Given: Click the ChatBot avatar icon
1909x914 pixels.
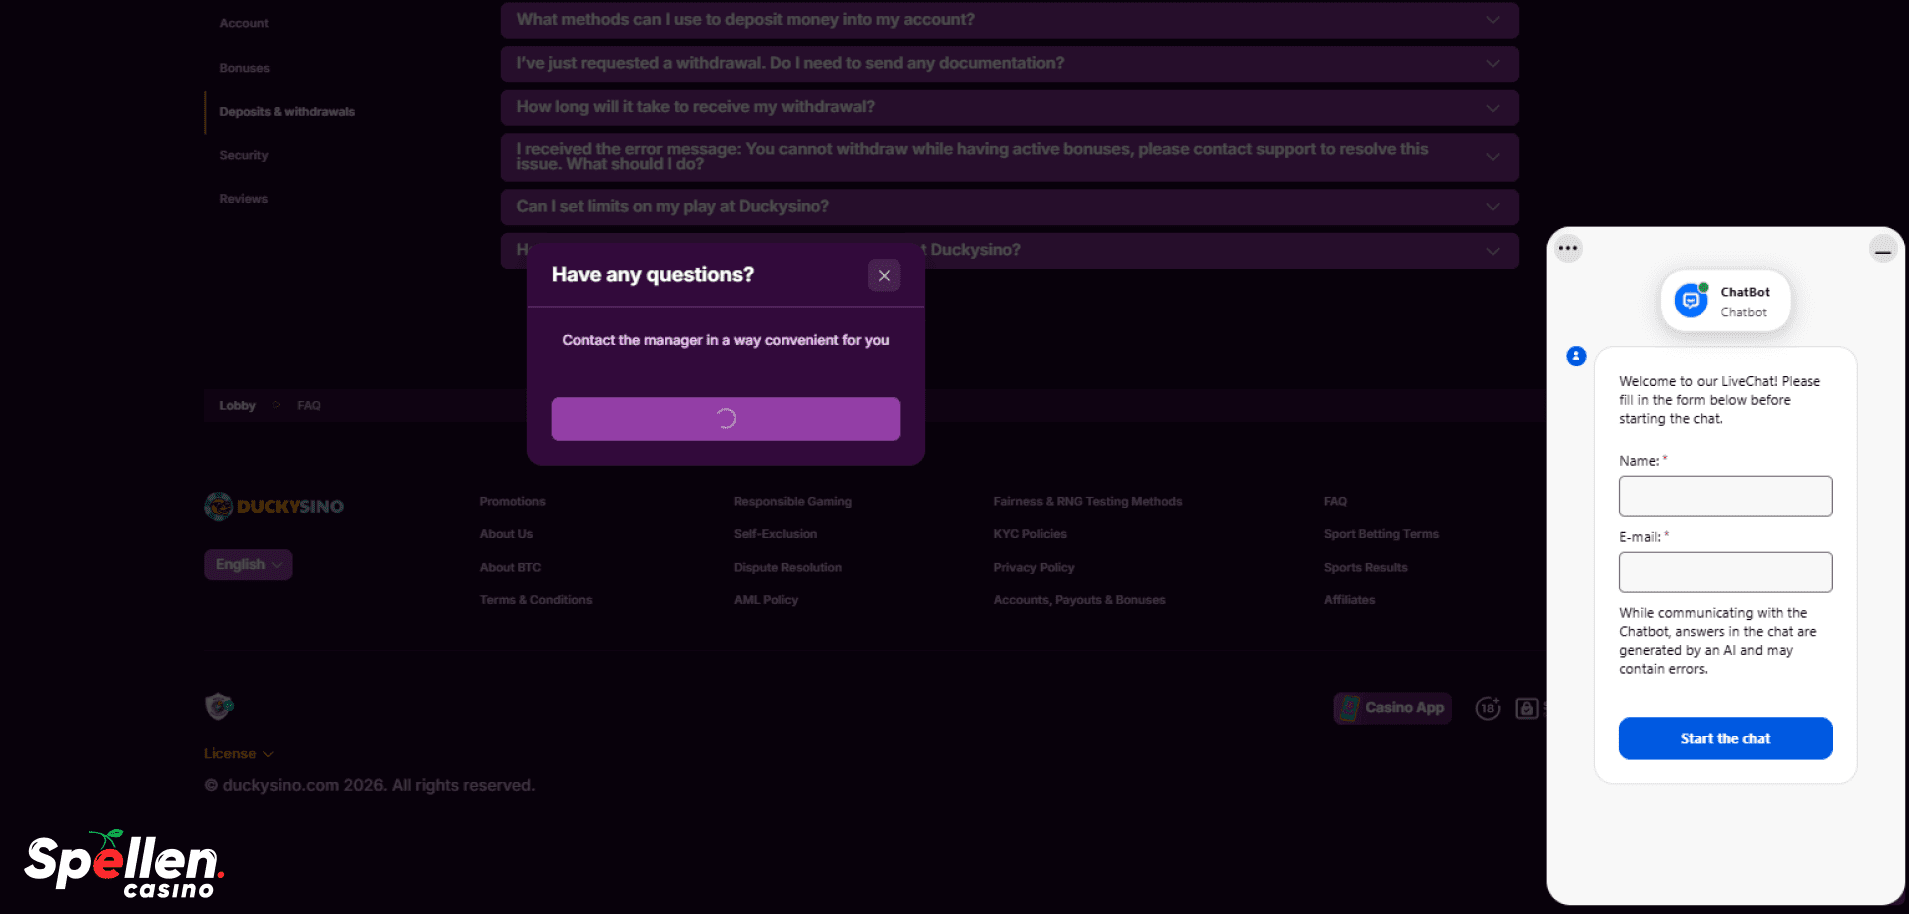Looking at the screenshot, I should (x=1691, y=300).
